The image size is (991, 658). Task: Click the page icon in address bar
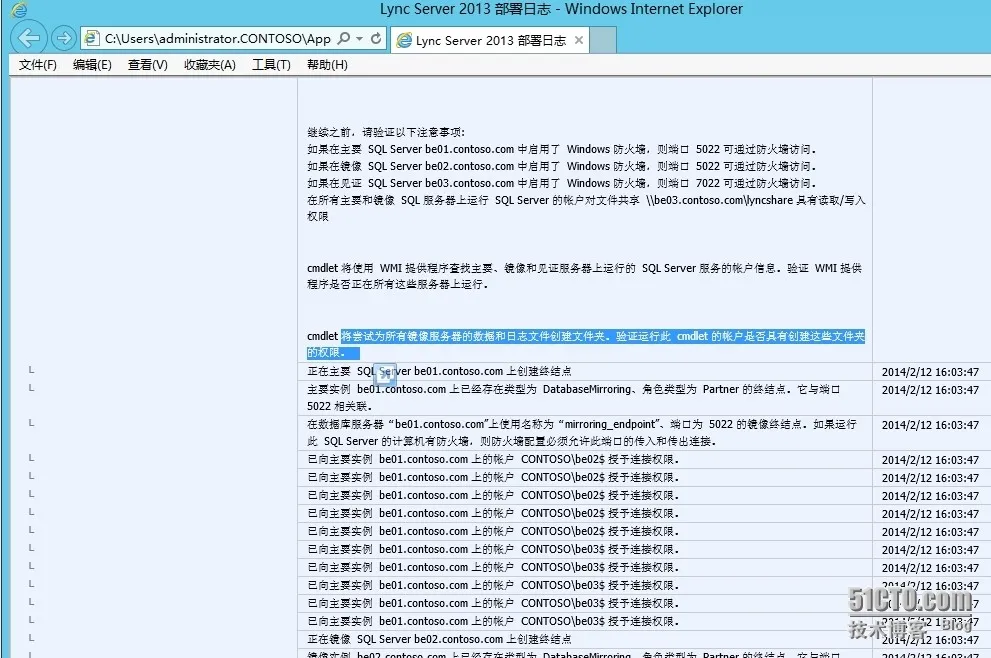[92, 39]
